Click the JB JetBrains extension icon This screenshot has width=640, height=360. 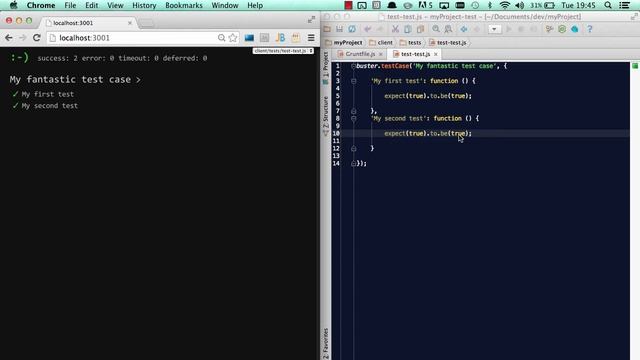280,38
